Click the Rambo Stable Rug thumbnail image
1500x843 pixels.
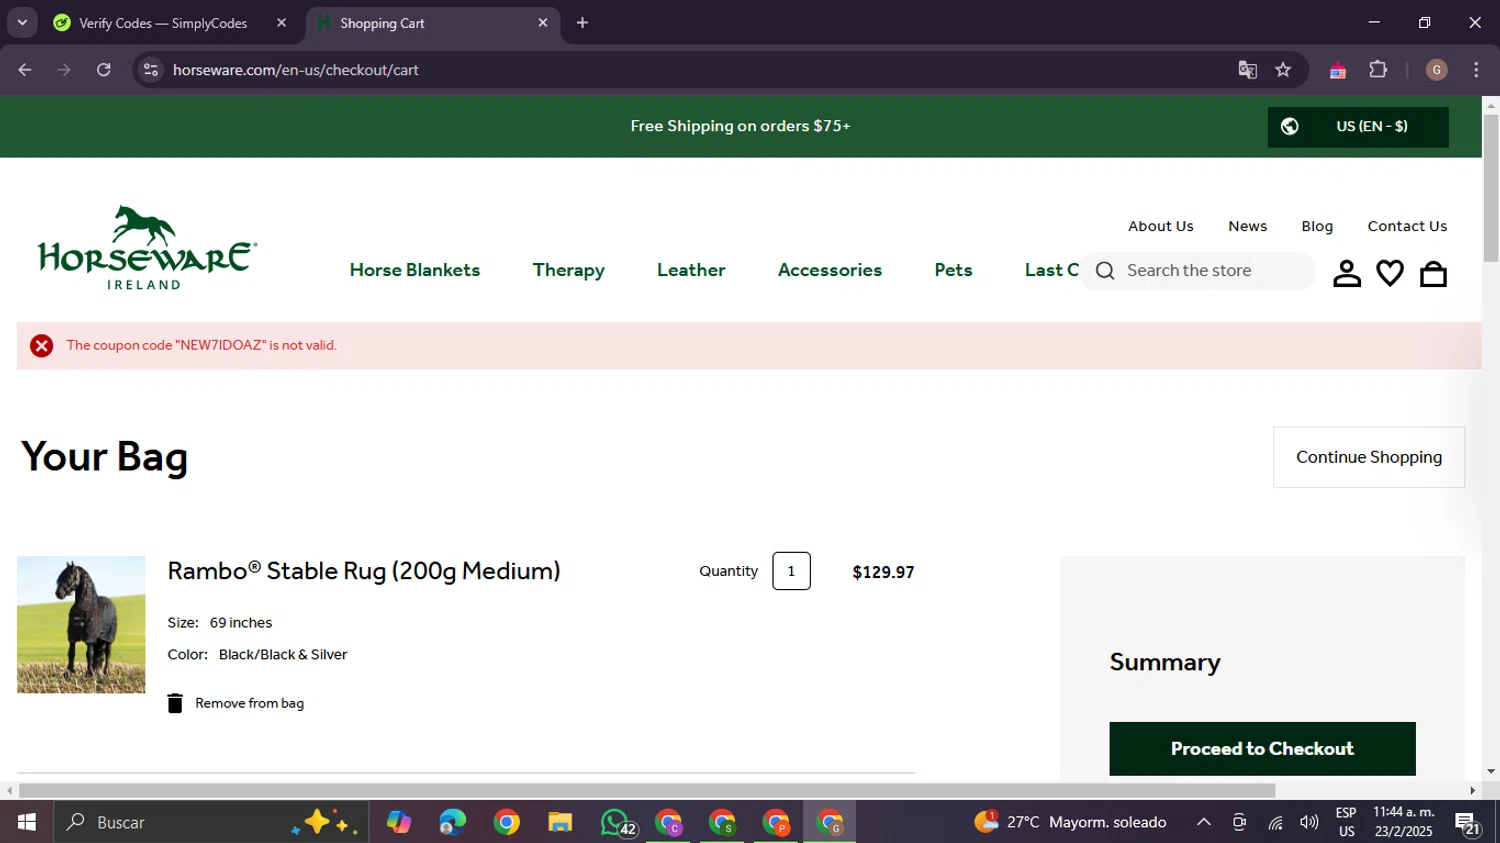(81, 625)
